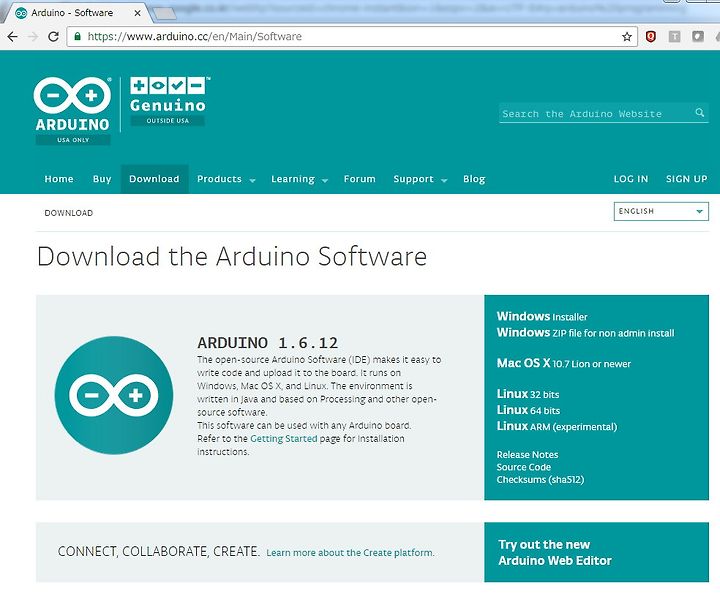The width and height of the screenshot is (720, 594).
Task: Open the Checksums (sha512) link
Action: 540,479
